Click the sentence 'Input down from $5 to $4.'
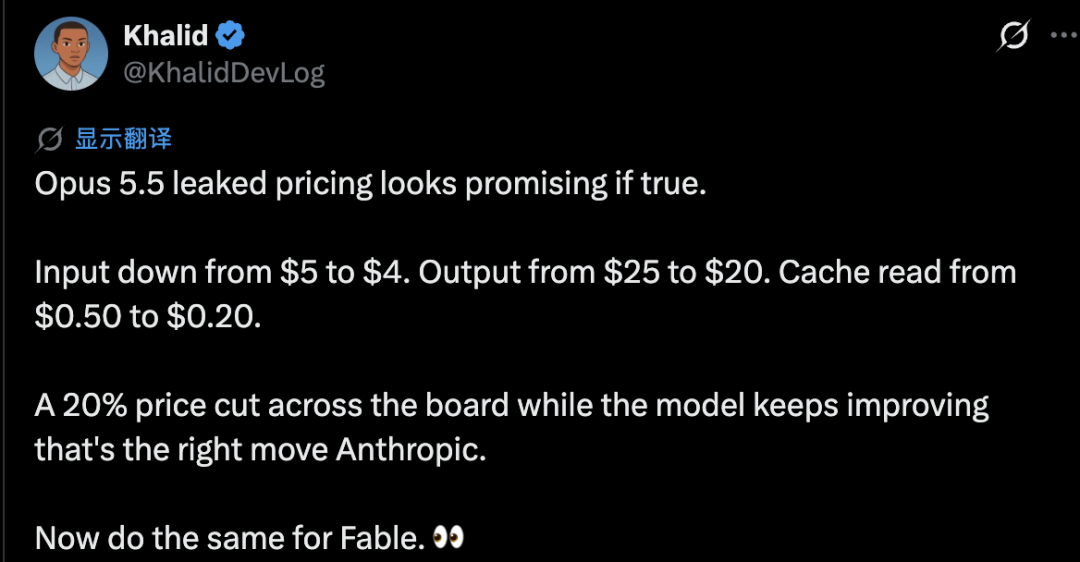This screenshot has height=562, width=1080. point(222,273)
